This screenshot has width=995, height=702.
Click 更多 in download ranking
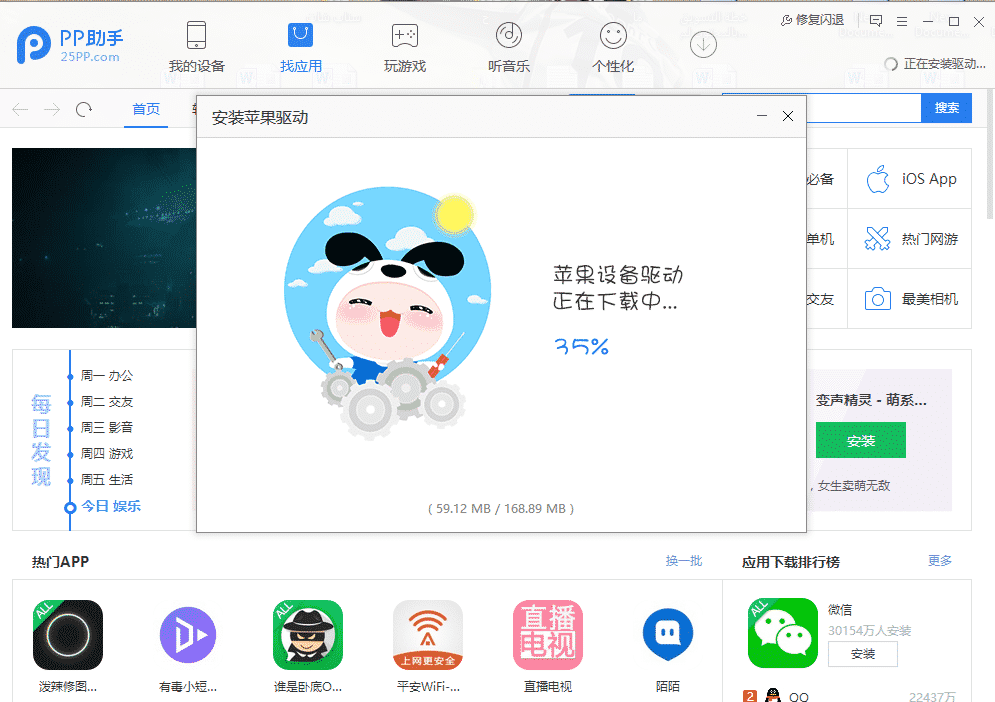point(940,561)
